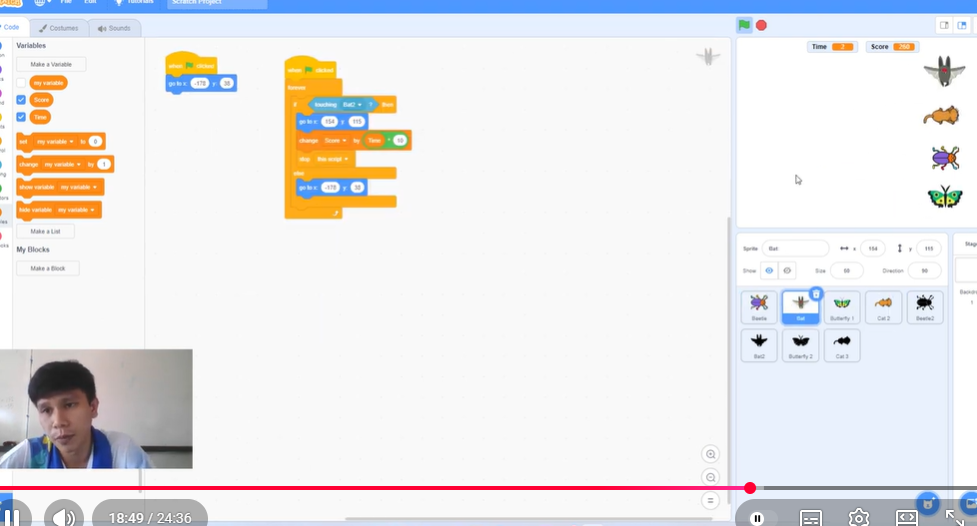Viewport: 977px width, 526px height.
Task: Reset workspace zoom with the equals icon
Action: 710,500
